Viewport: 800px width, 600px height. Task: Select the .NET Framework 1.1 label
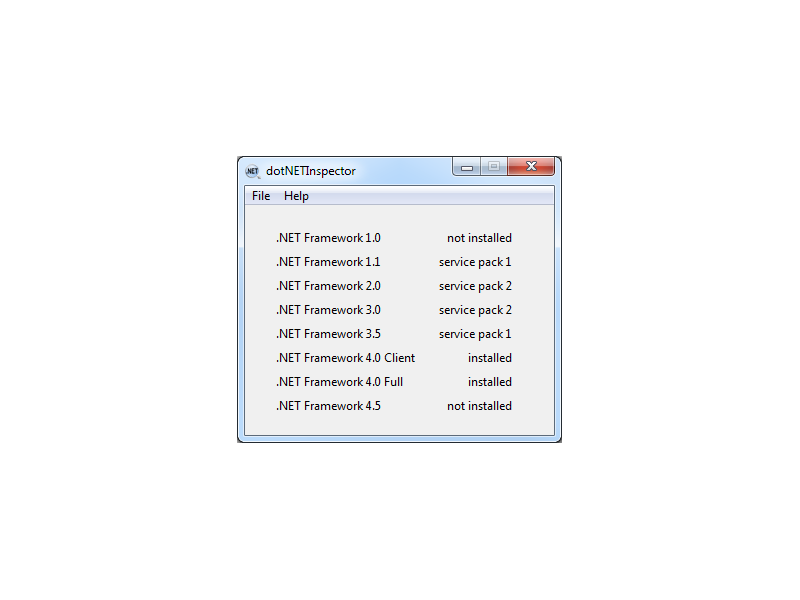(x=328, y=262)
